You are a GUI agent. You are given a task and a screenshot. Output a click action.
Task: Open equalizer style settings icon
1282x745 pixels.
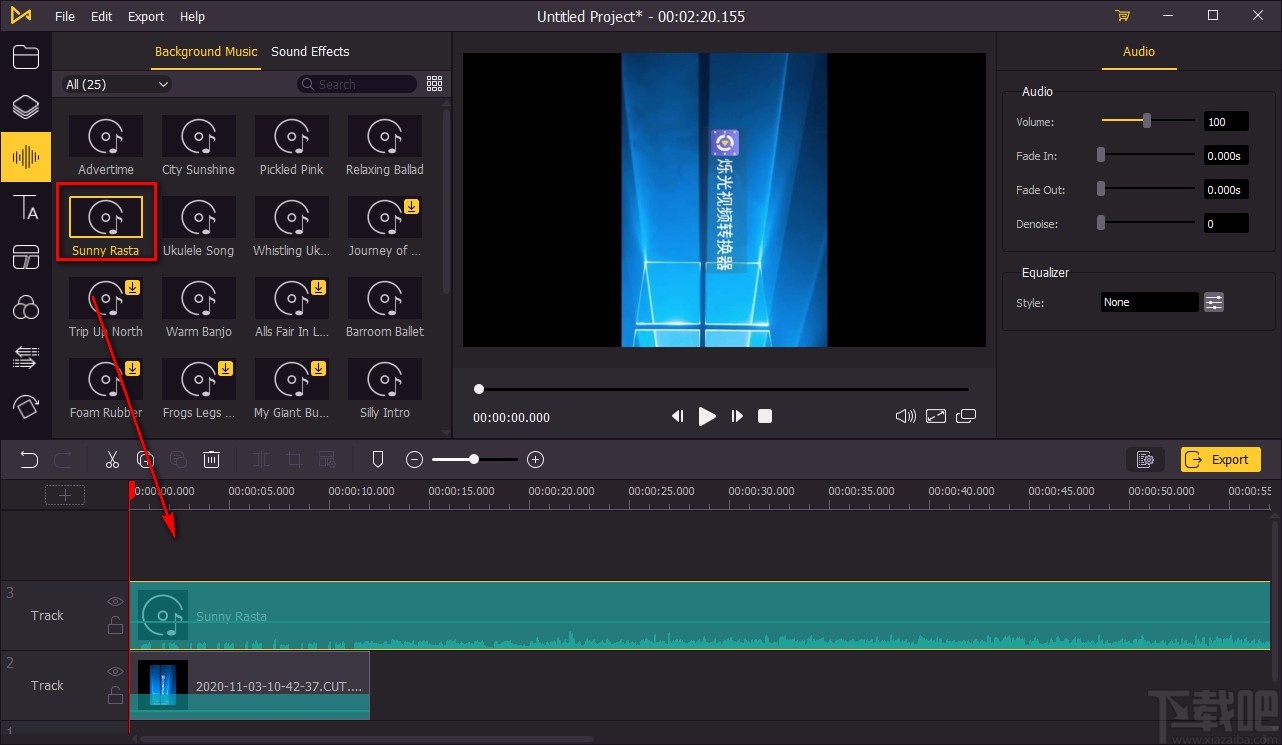[1213, 302]
